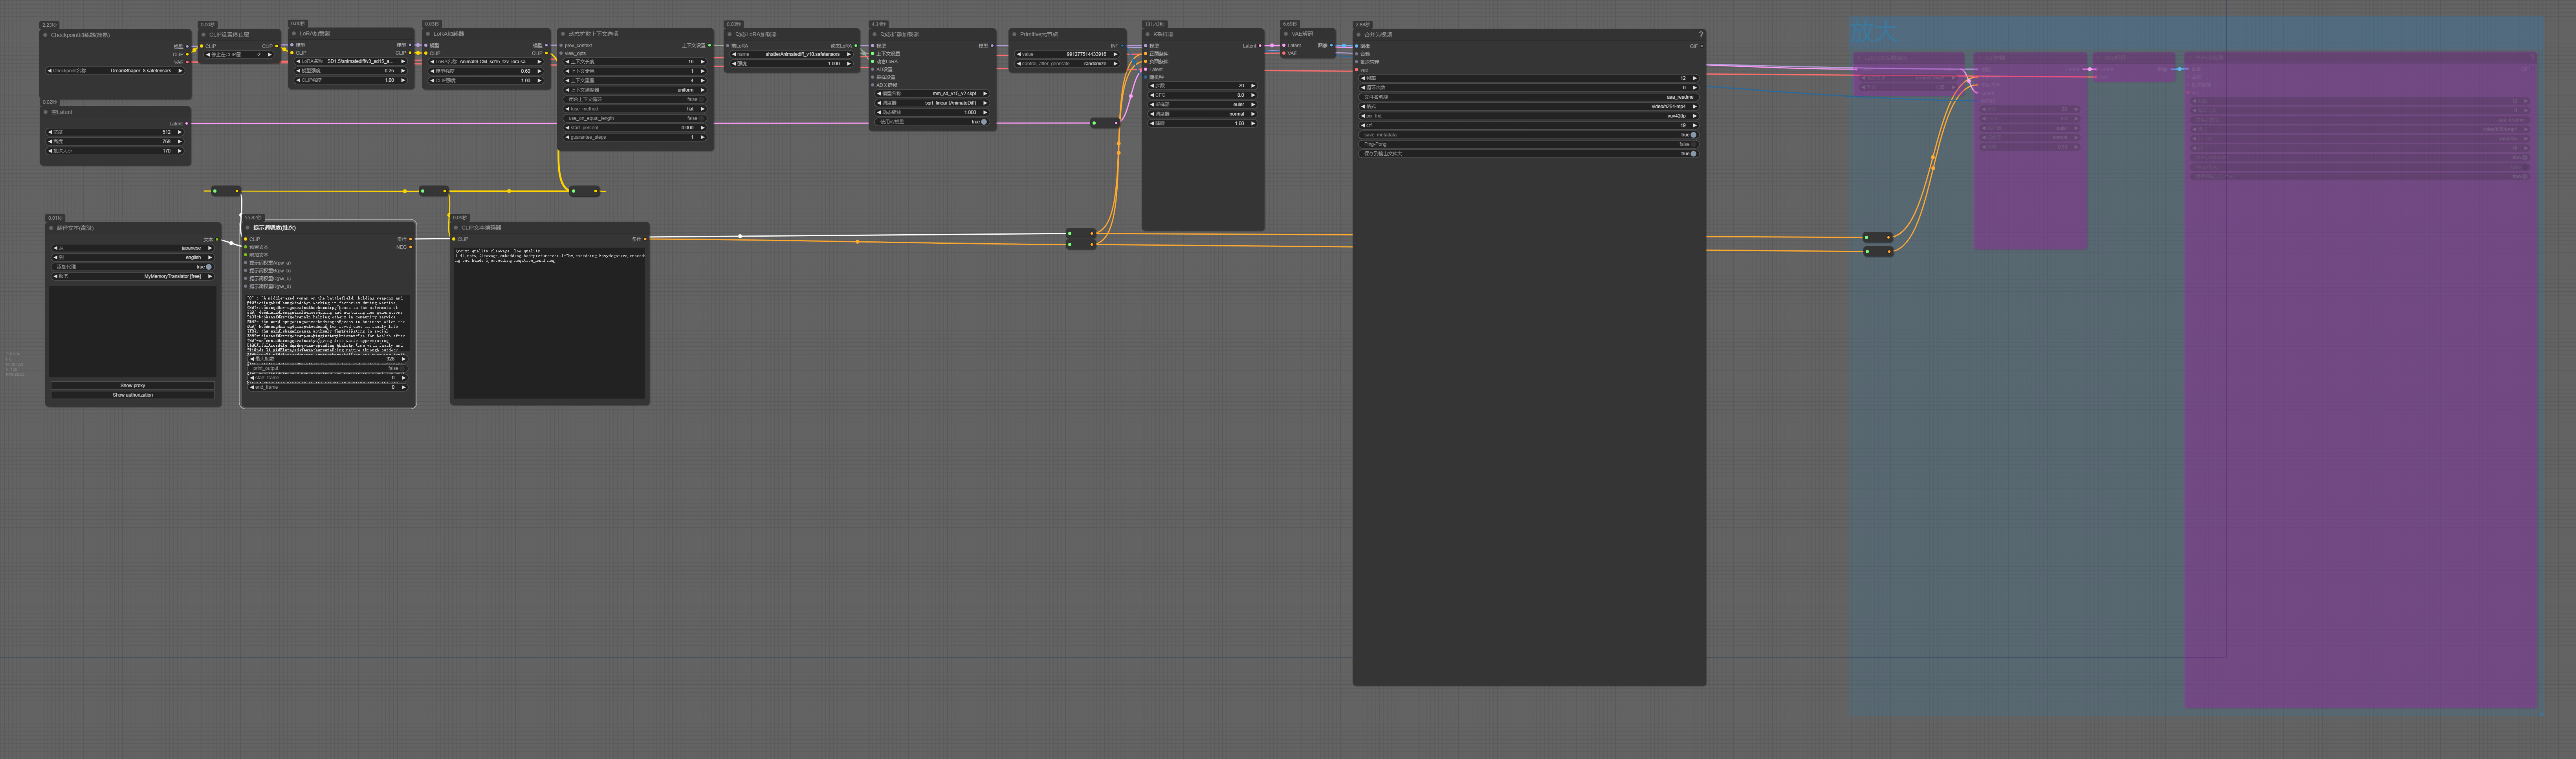Open the control_after_generate randomize selector
Image resolution: width=2576 pixels, height=759 pixels.
[x=1067, y=64]
